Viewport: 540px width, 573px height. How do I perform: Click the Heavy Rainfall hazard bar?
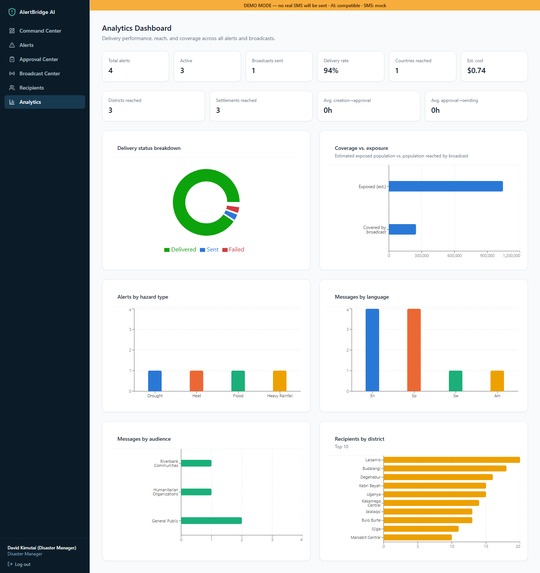(280, 381)
